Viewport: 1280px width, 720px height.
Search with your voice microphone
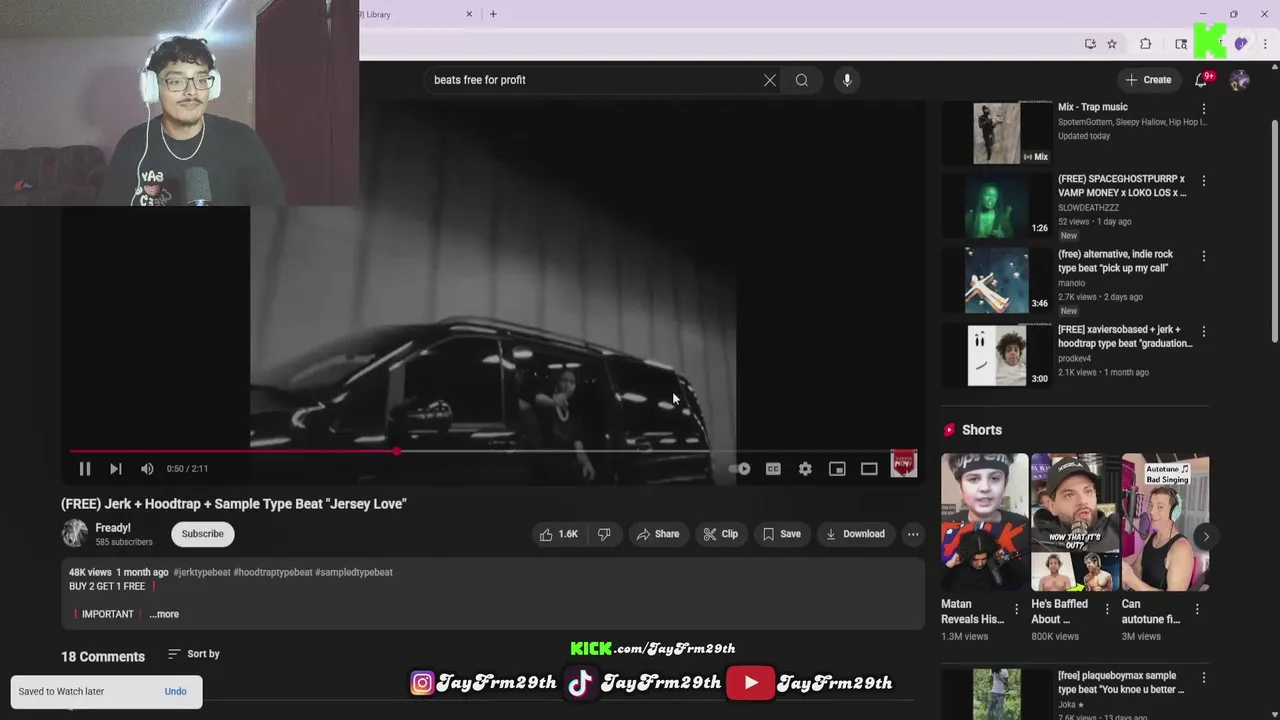pos(847,80)
